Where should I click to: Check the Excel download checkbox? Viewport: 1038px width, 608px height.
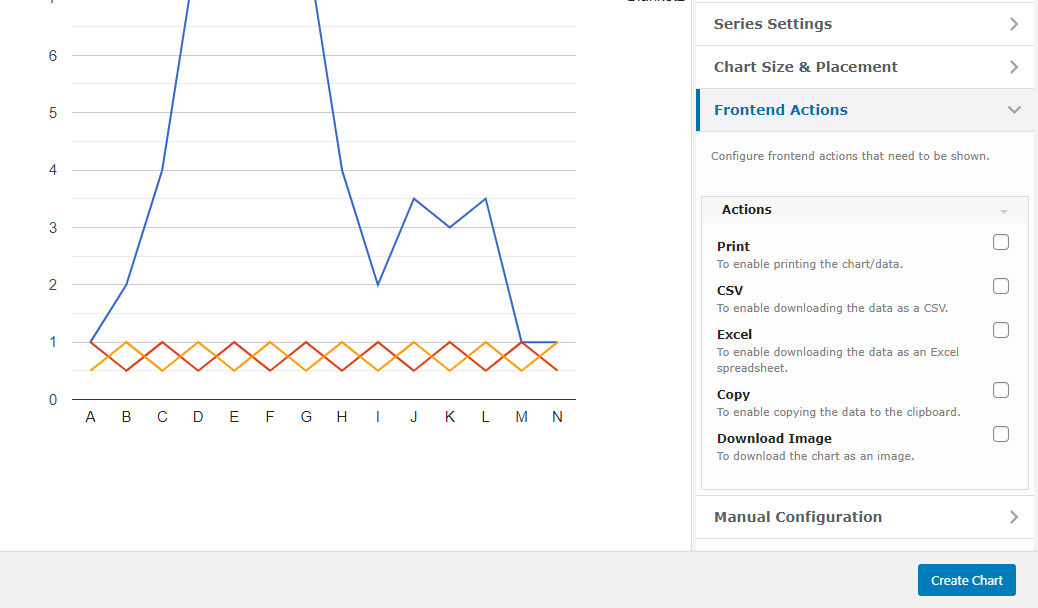click(x=1001, y=330)
